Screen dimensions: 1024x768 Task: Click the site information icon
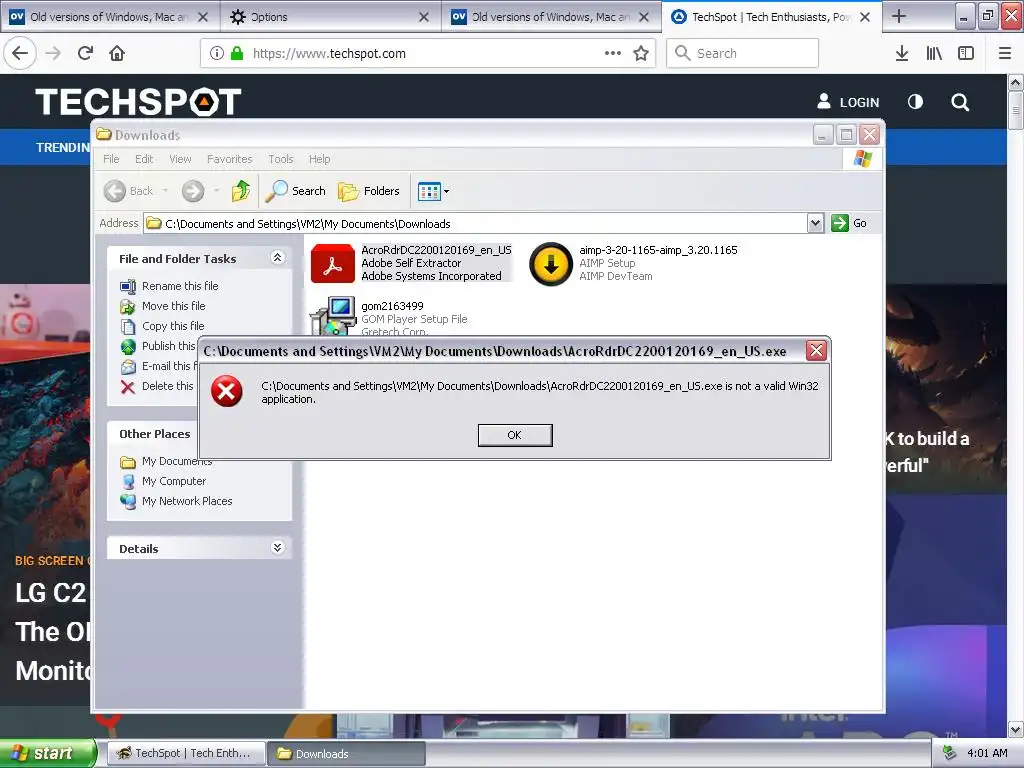(x=217, y=53)
